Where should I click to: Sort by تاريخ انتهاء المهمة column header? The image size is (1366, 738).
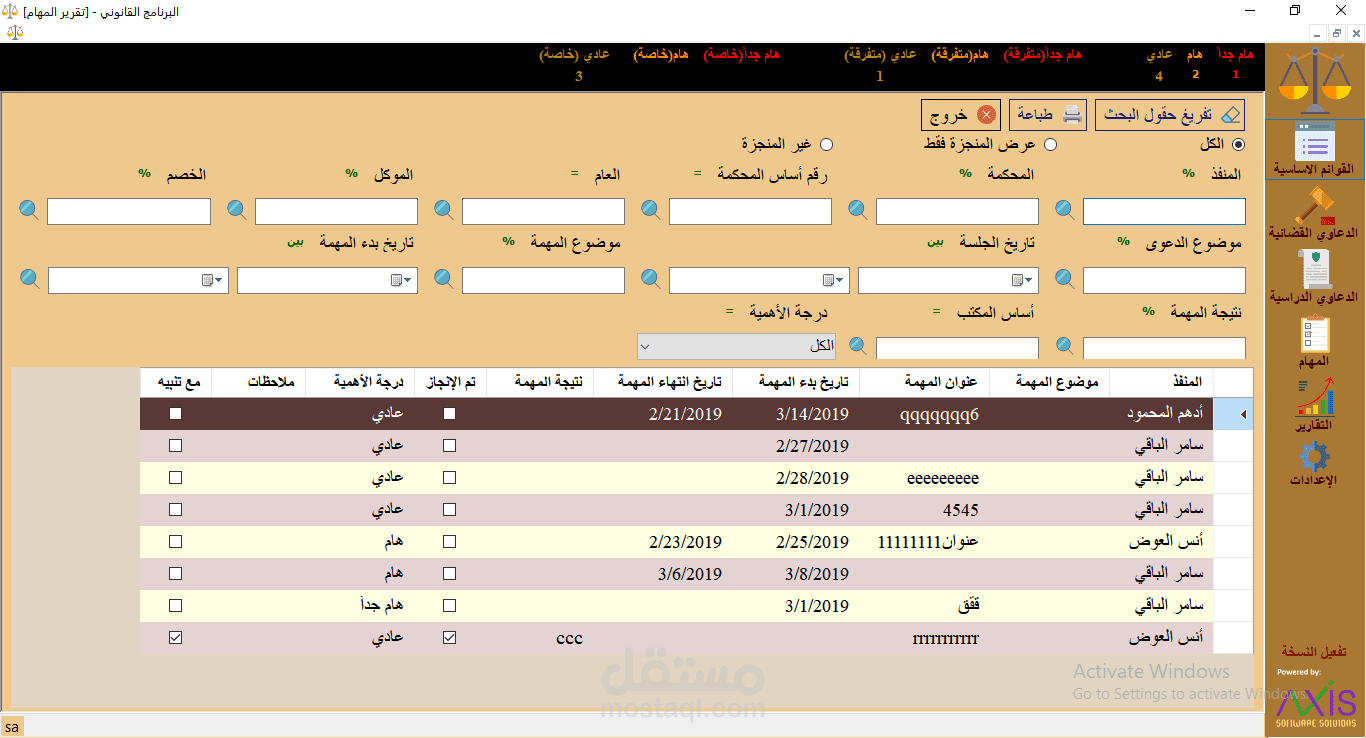tap(662, 381)
